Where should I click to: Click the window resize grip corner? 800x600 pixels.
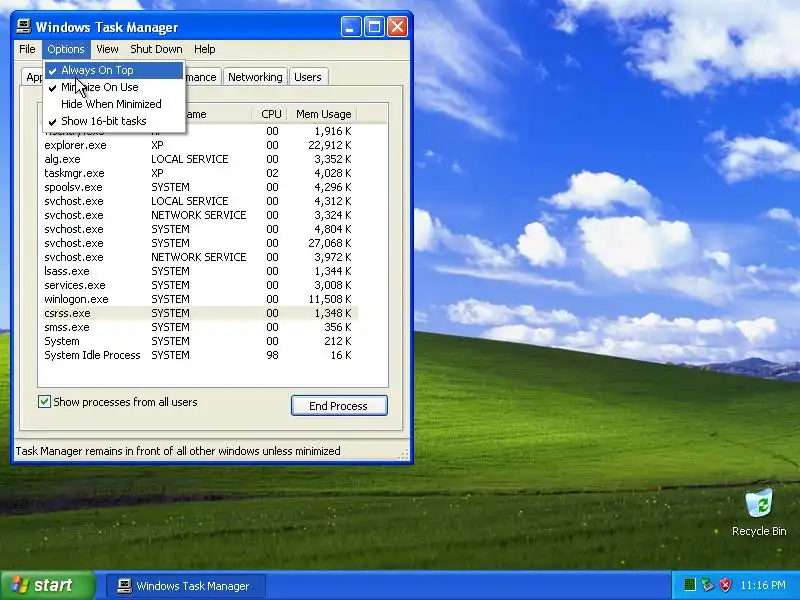(x=403, y=454)
